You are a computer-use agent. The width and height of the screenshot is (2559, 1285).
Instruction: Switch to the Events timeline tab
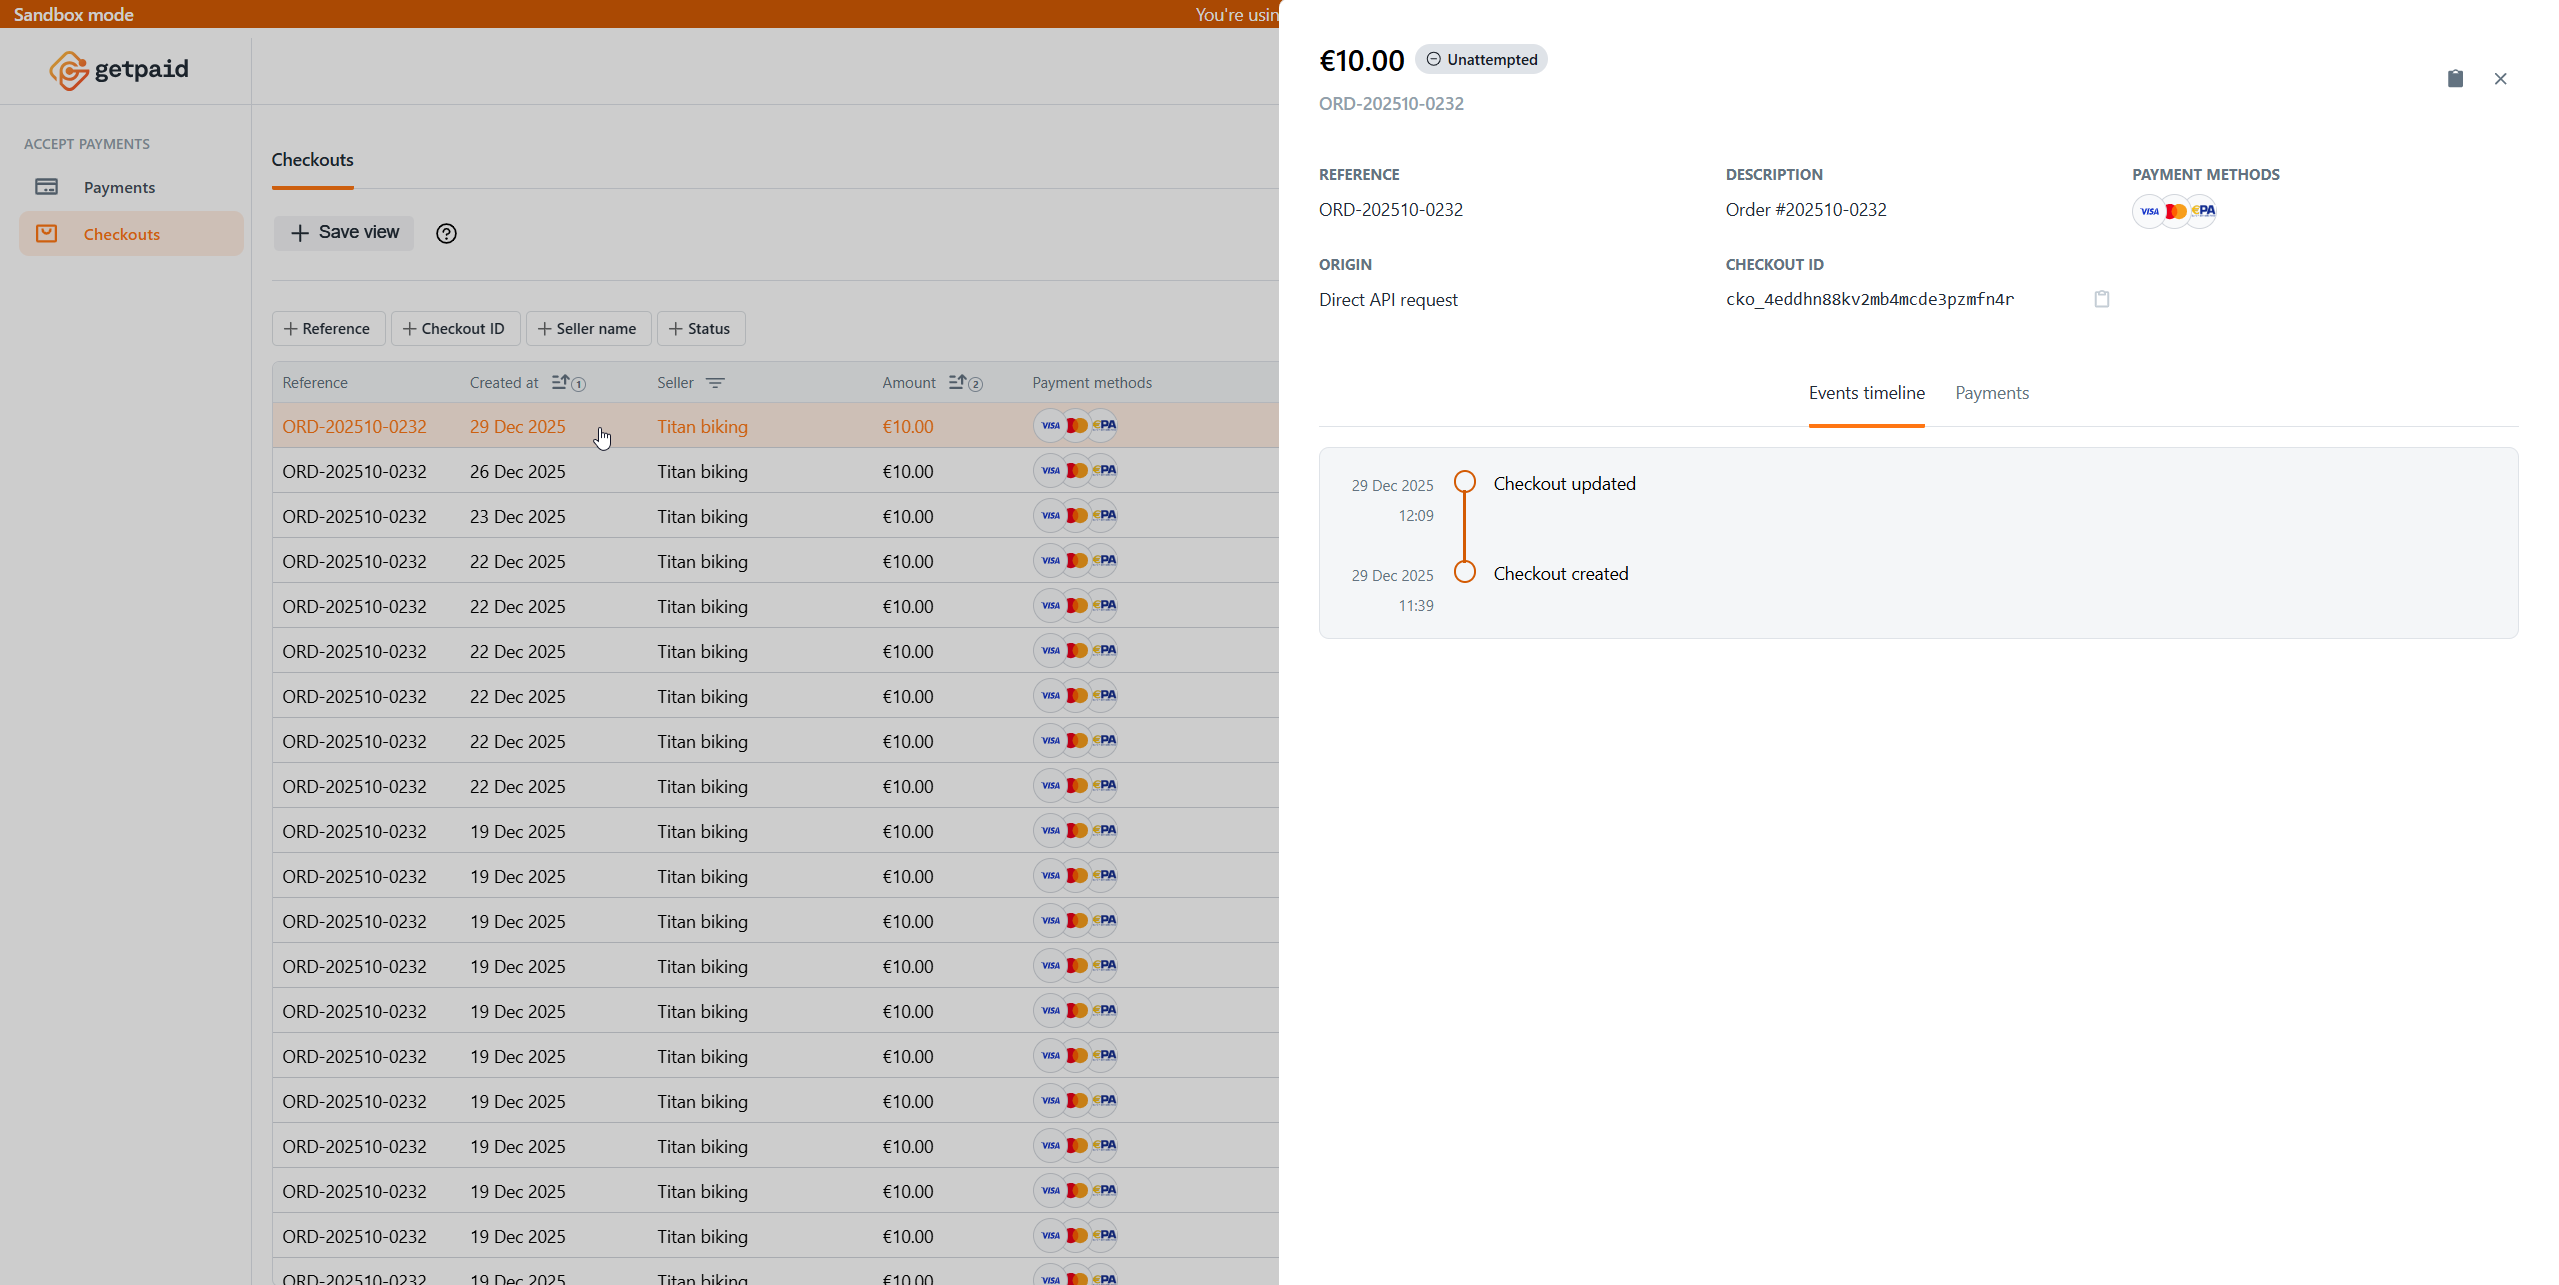[1866, 393]
